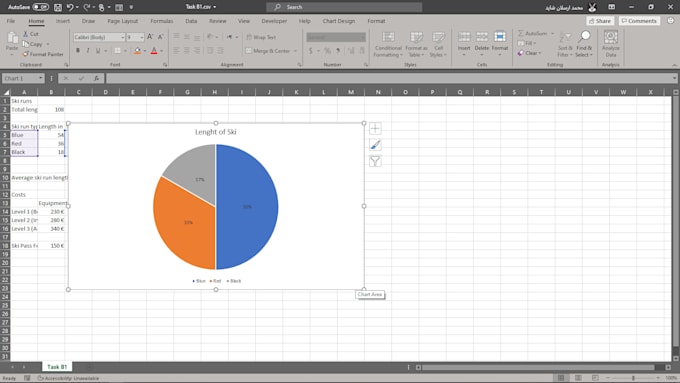680x383 pixels.
Task: Apply the Borders icon in Font group
Action: click(118, 51)
